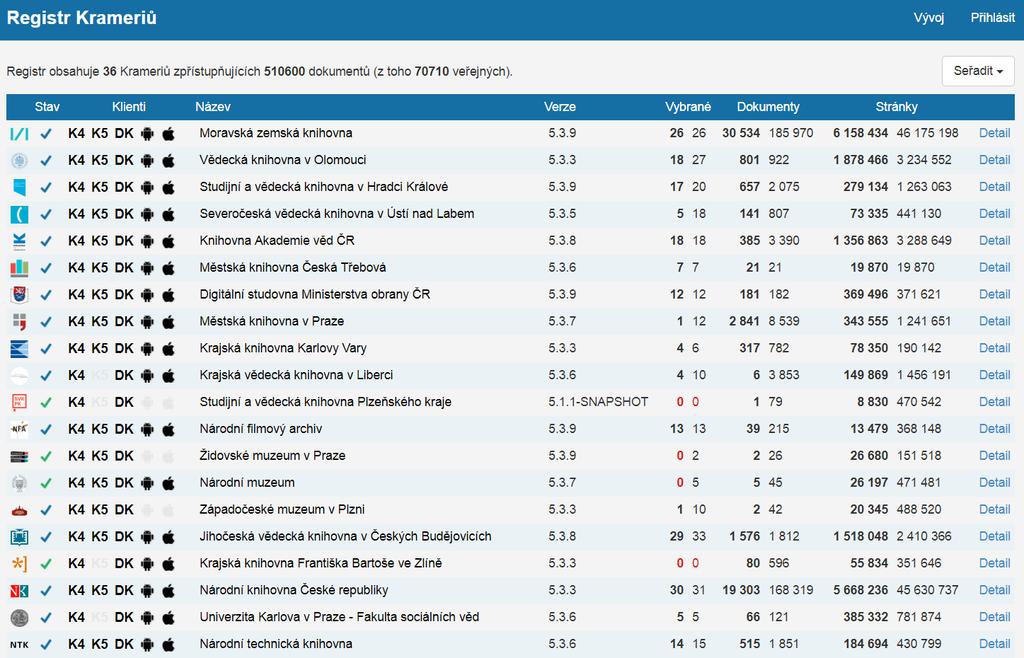Open Detail for Studijní a vědecká knihovna v Hradci Králové
Screen dimensions: 1024x658
[x=995, y=187]
